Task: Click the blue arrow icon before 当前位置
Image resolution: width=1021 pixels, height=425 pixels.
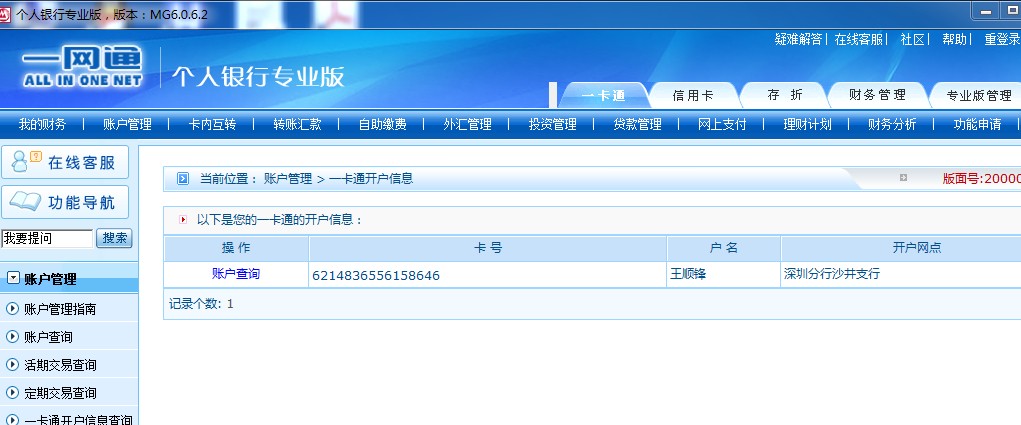Action: point(183,178)
